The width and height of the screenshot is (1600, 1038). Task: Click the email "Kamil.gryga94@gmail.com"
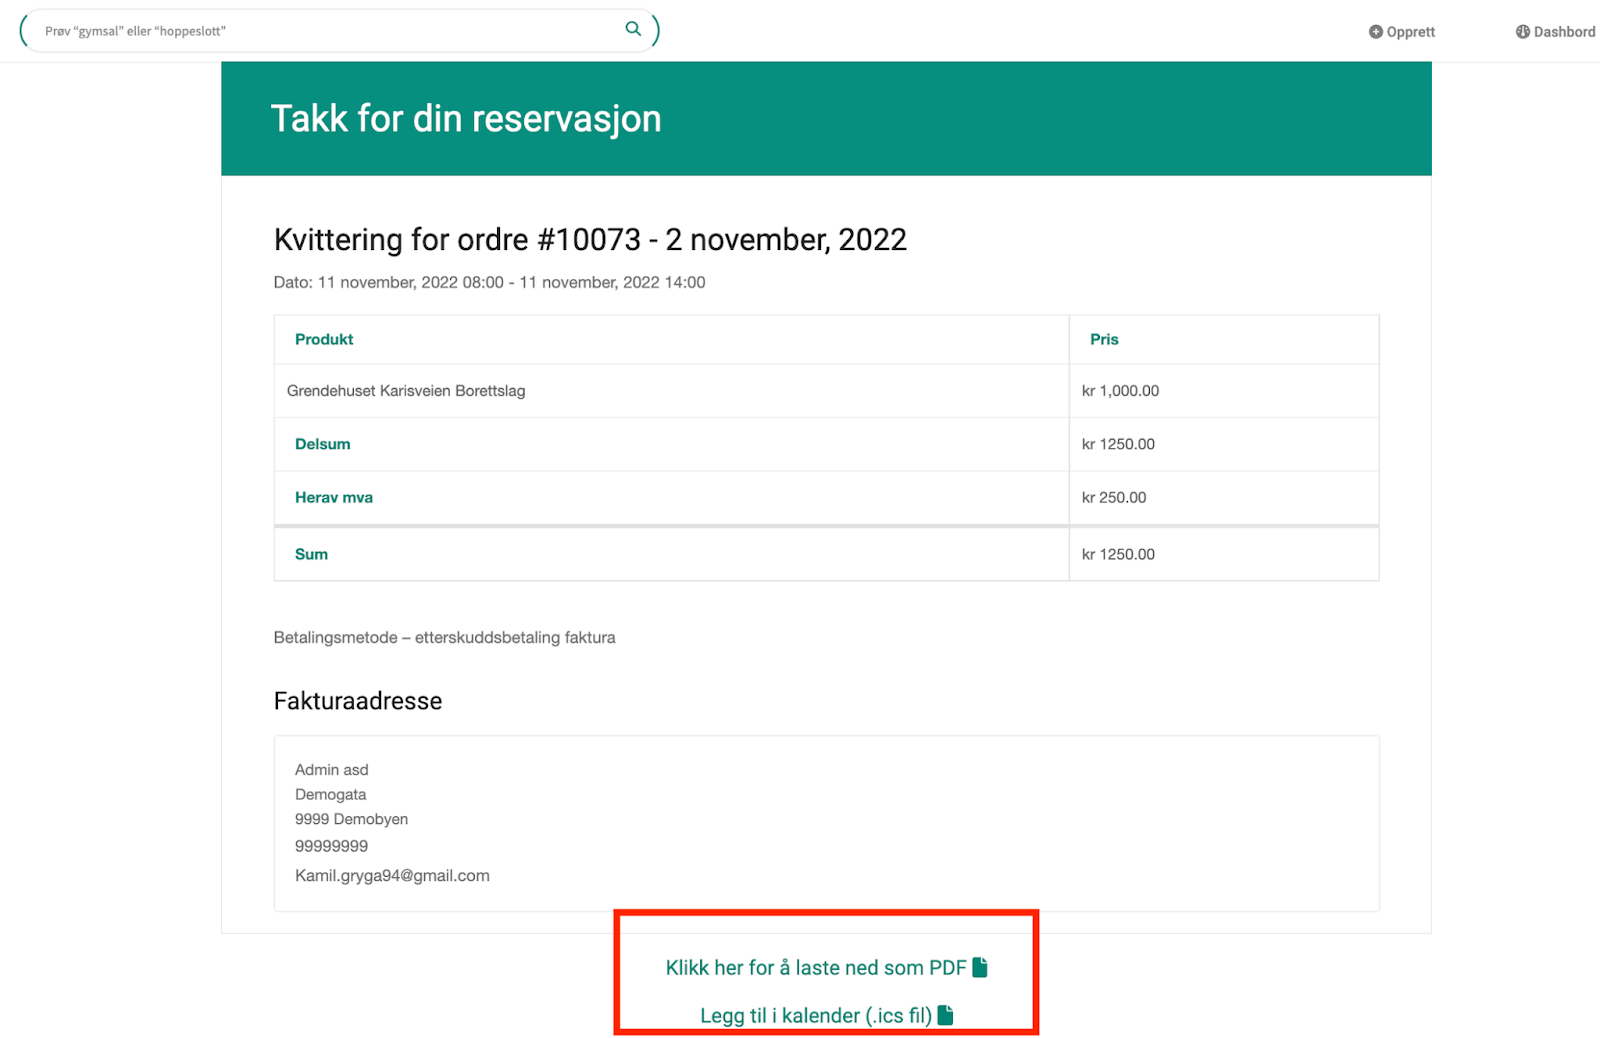tap(392, 876)
